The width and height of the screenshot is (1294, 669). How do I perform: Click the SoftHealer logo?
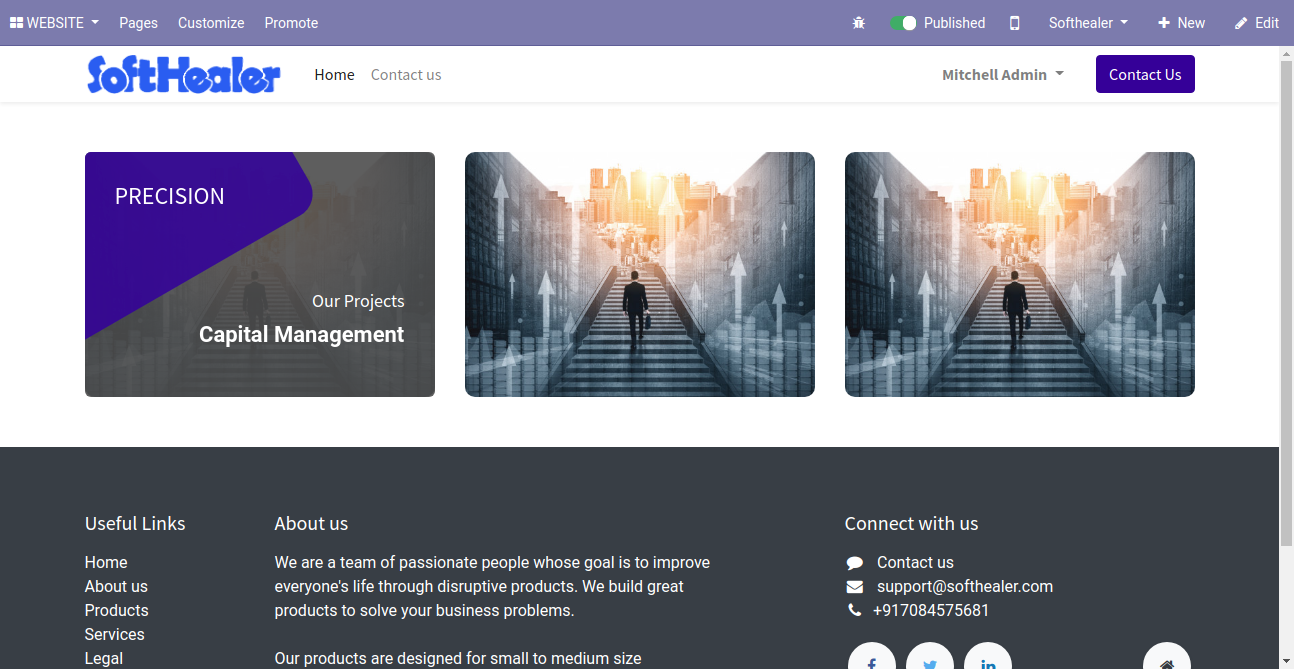point(184,74)
